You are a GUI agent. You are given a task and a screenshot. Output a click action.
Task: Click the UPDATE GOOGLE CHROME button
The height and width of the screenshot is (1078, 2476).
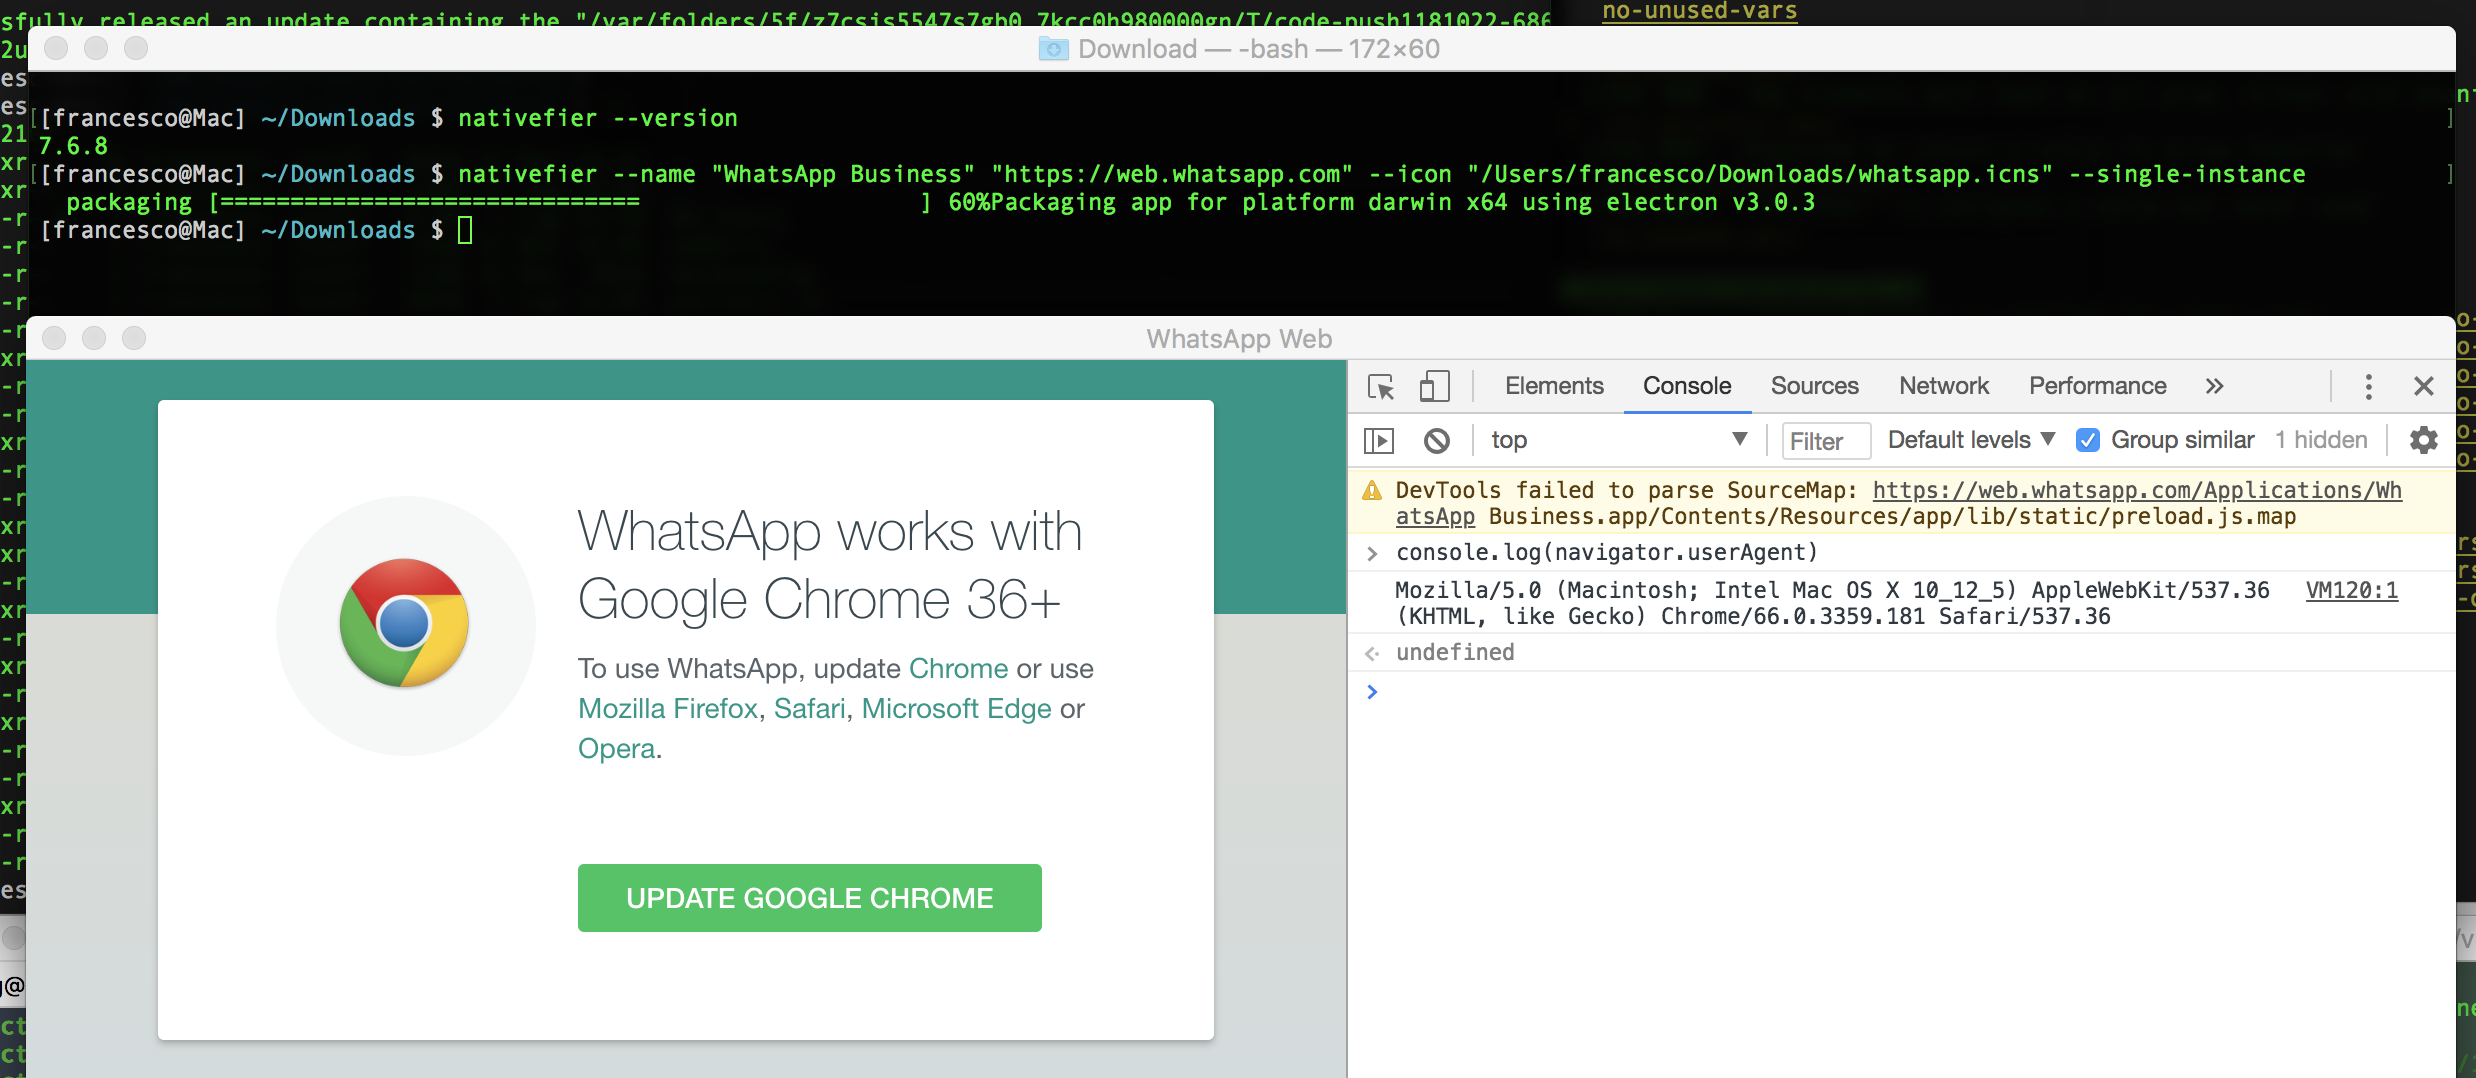[x=810, y=898]
